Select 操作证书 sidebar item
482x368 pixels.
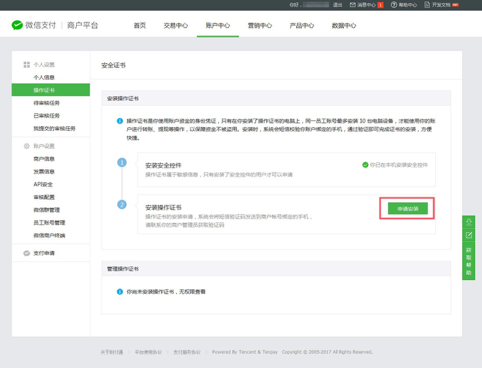51,90
